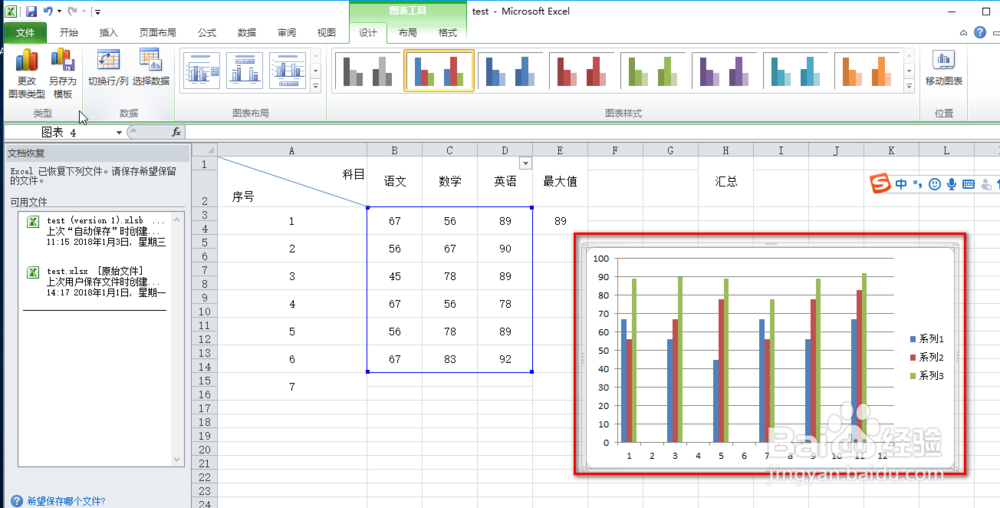Toggle Sogou punctuation mode icon
Image resolution: width=1000 pixels, height=508 pixels.
coord(917,184)
